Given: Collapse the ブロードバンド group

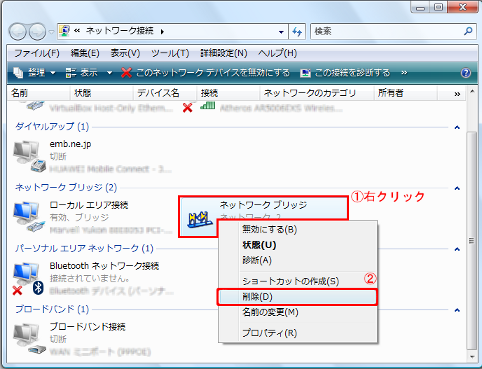Looking at the screenshot, I should coord(457,310).
